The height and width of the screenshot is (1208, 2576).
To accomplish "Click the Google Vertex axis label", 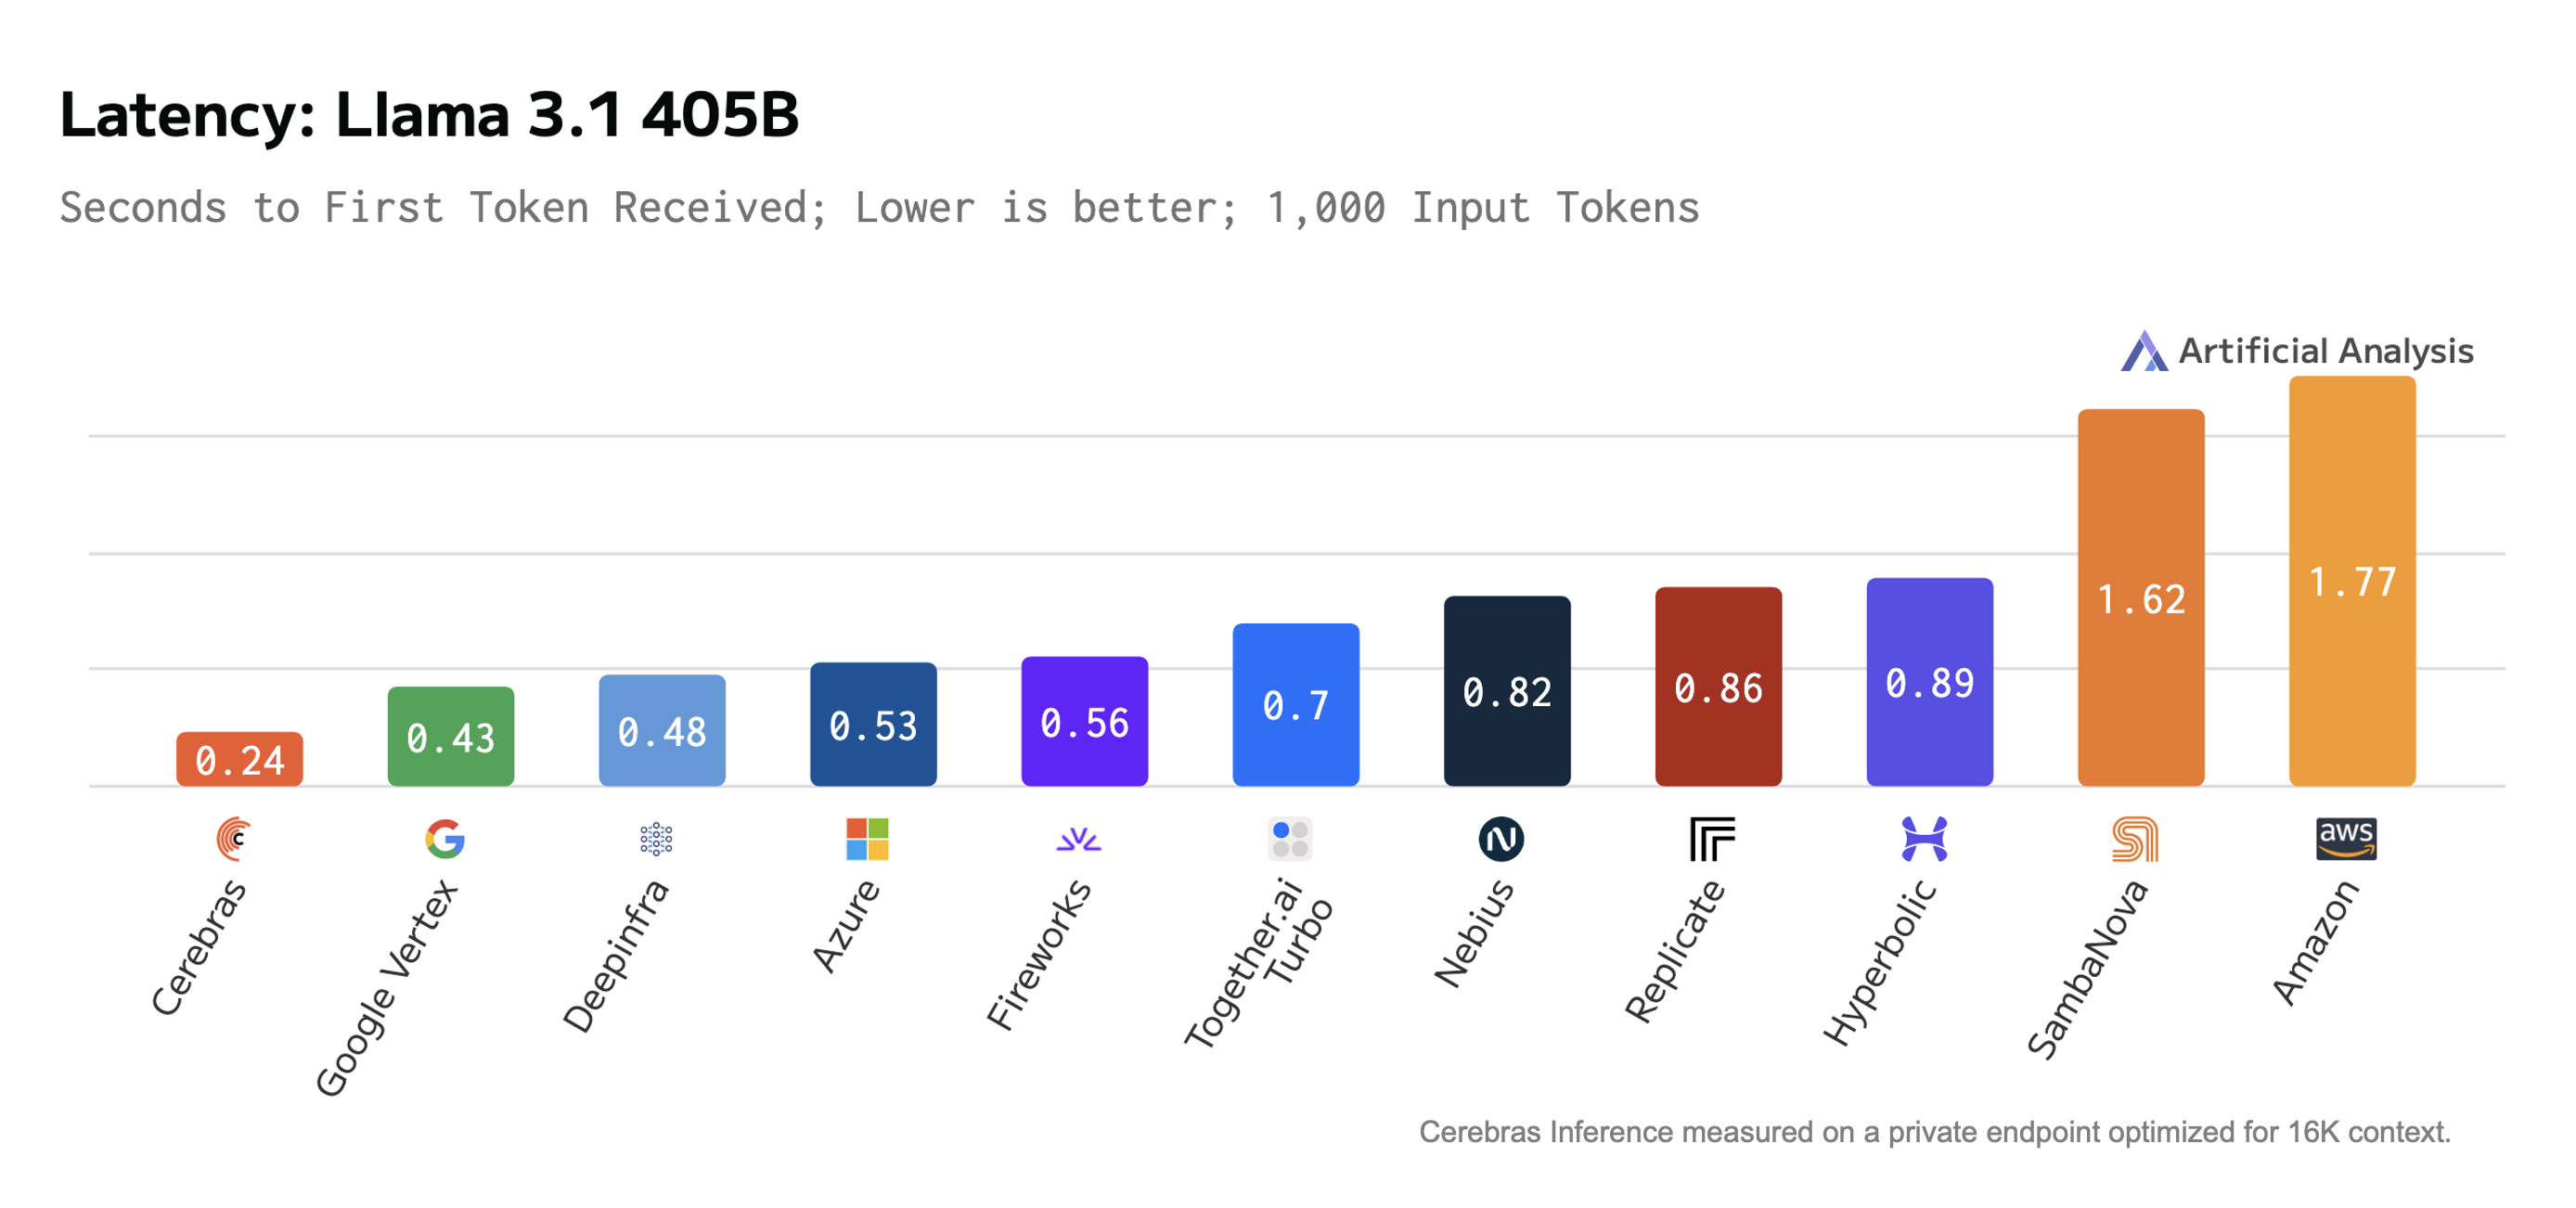I will [x=386, y=988].
